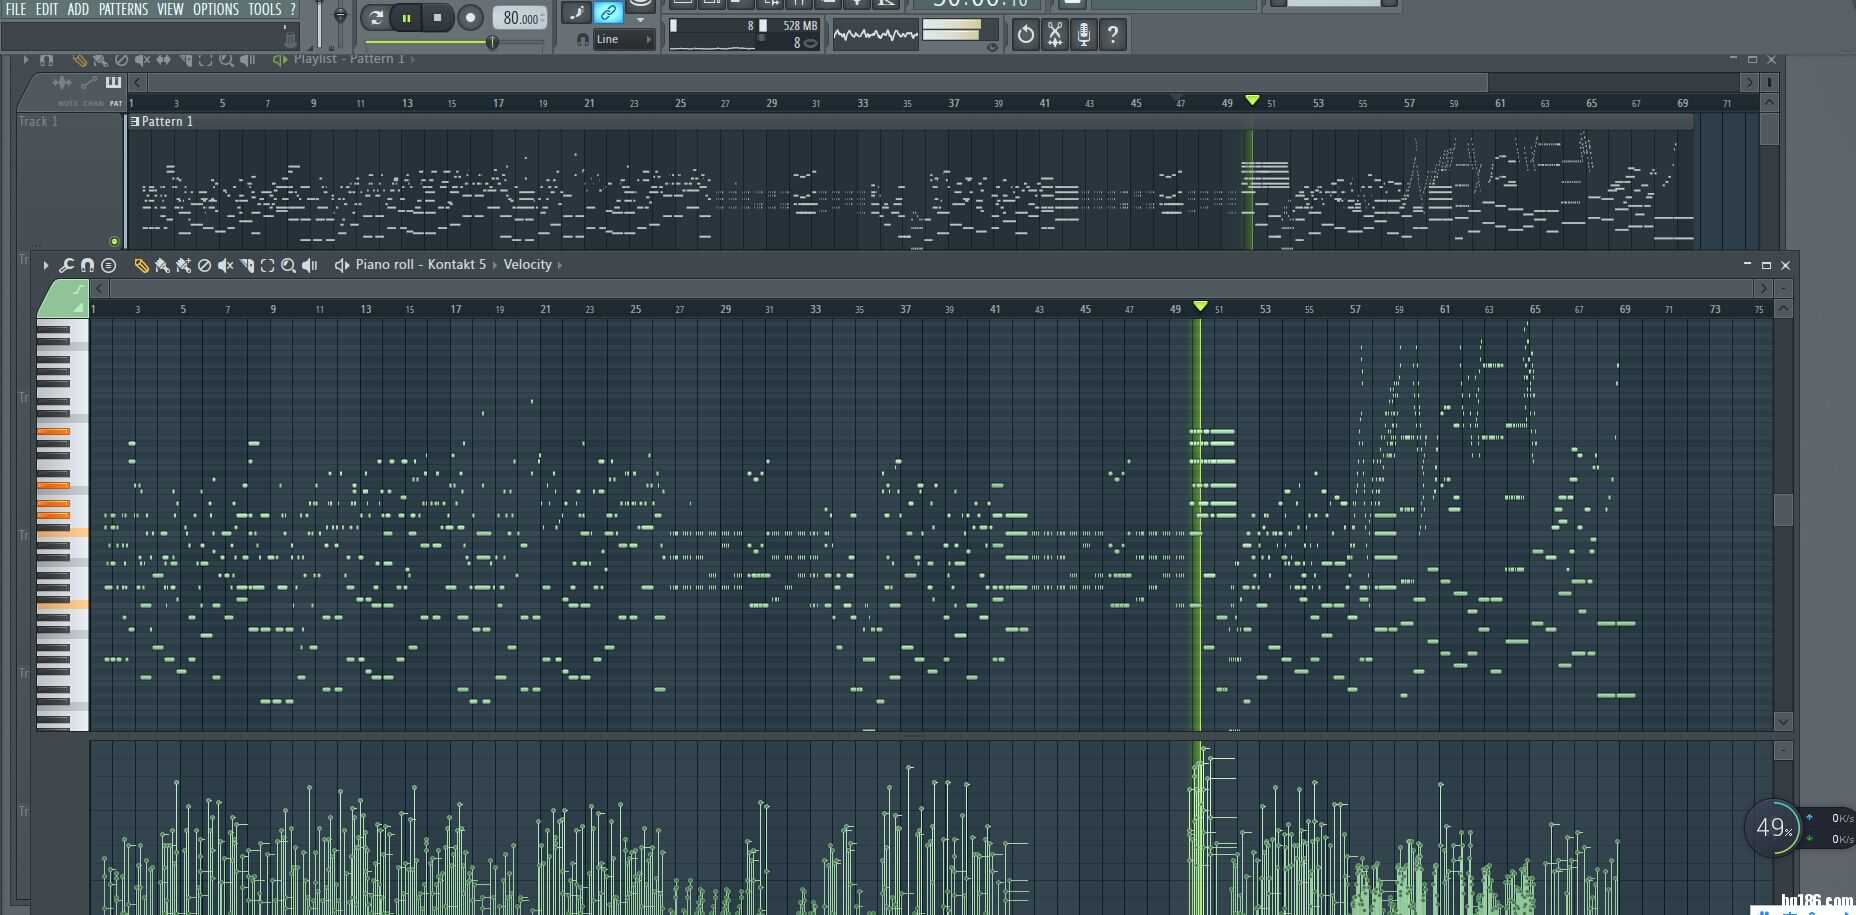This screenshot has height=915, width=1856.
Task: Click the circular arrow undo history icon
Action: tap(1025, 35)
